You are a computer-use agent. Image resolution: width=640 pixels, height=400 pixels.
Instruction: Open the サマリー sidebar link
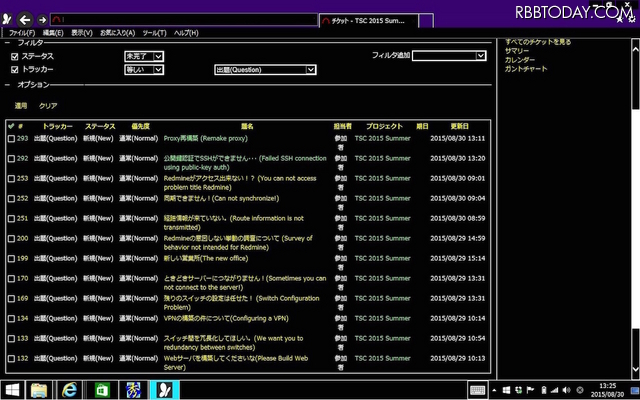click(x=517, y=51)
